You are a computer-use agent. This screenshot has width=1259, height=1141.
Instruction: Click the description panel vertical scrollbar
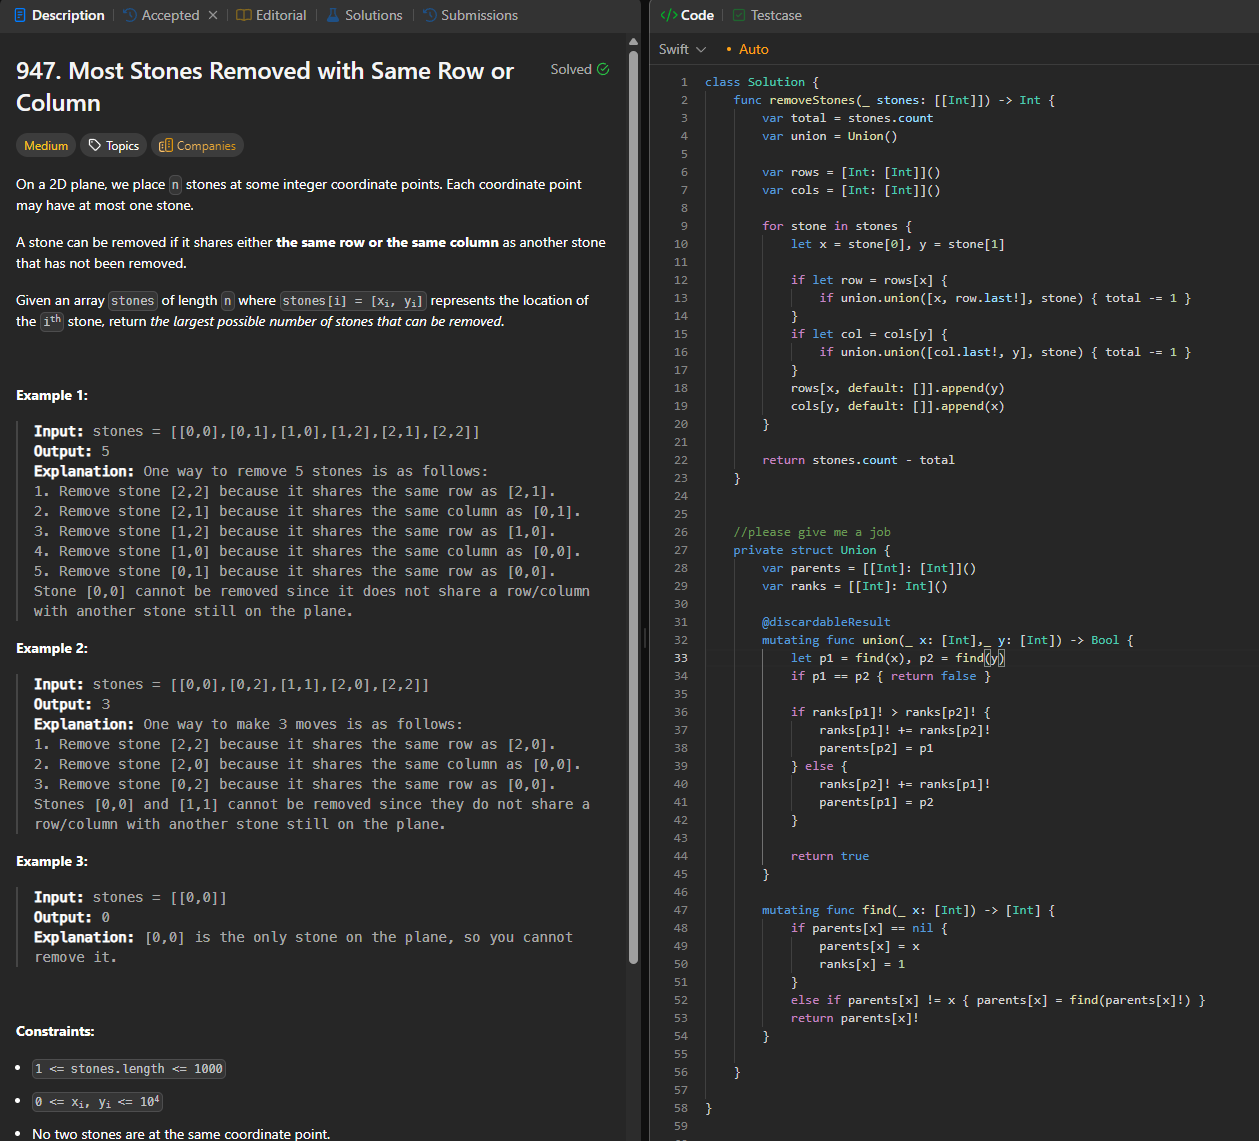point(633,500)
